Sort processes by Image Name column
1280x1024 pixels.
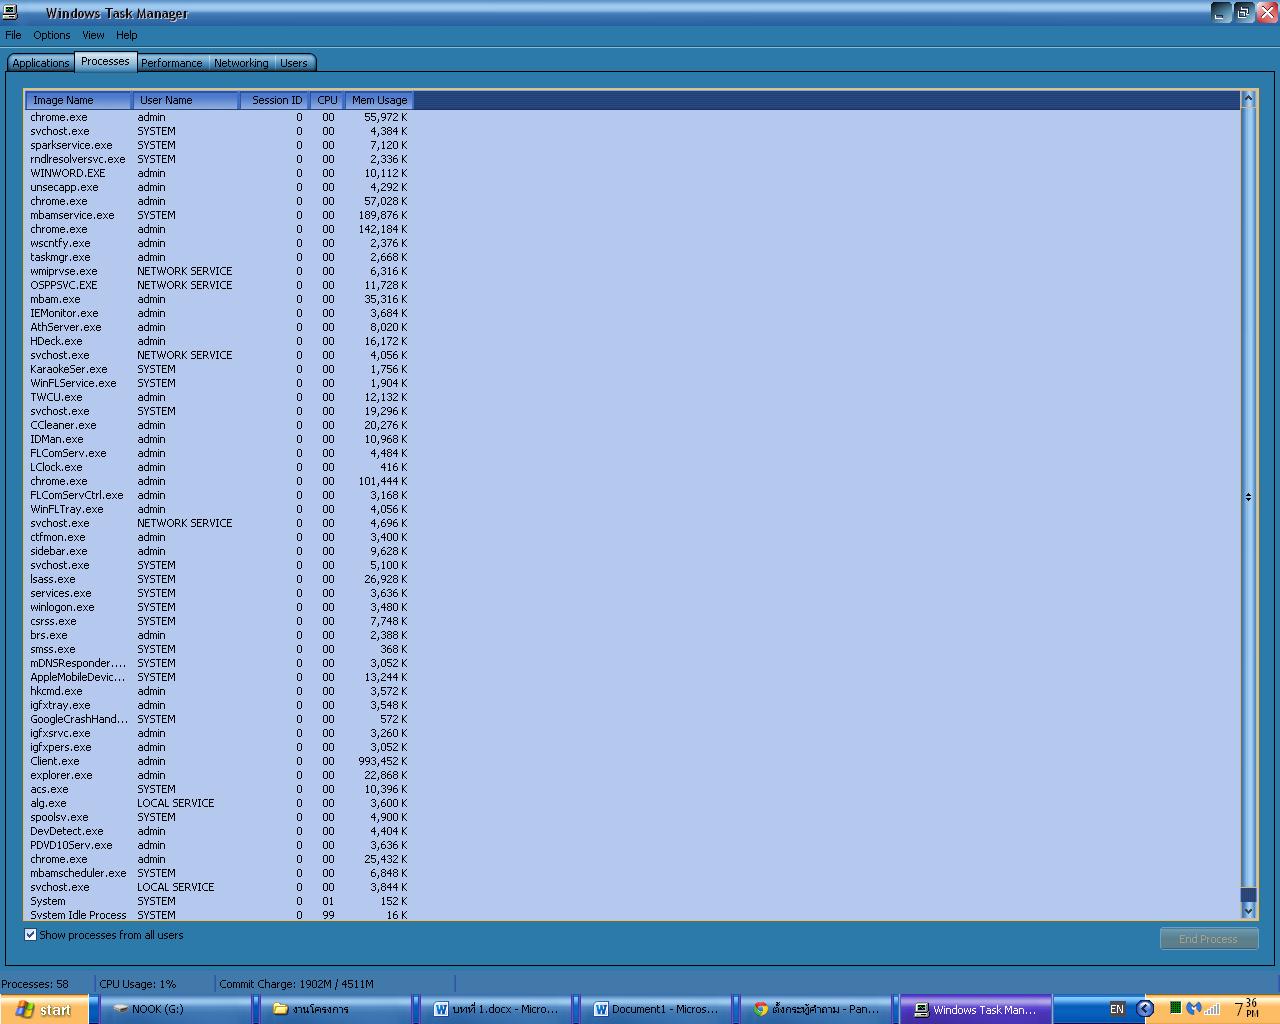78,100
